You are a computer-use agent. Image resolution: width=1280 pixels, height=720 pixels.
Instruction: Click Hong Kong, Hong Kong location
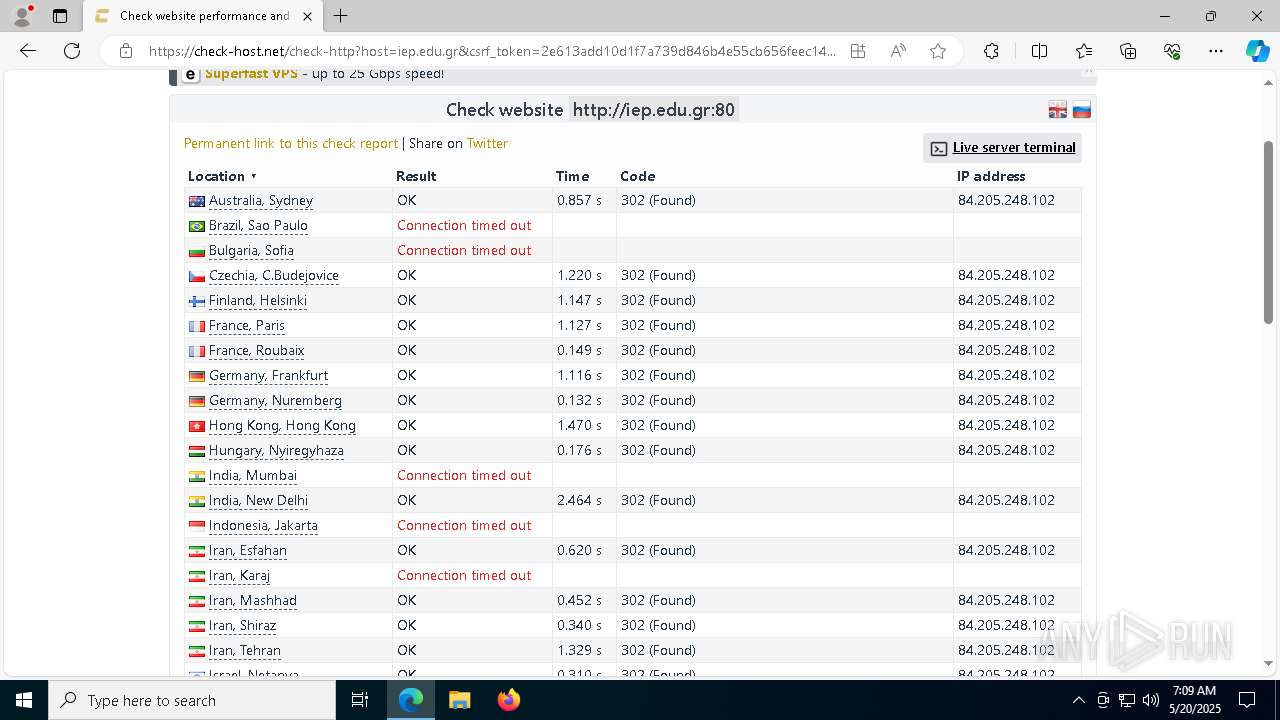click(282, 426)
